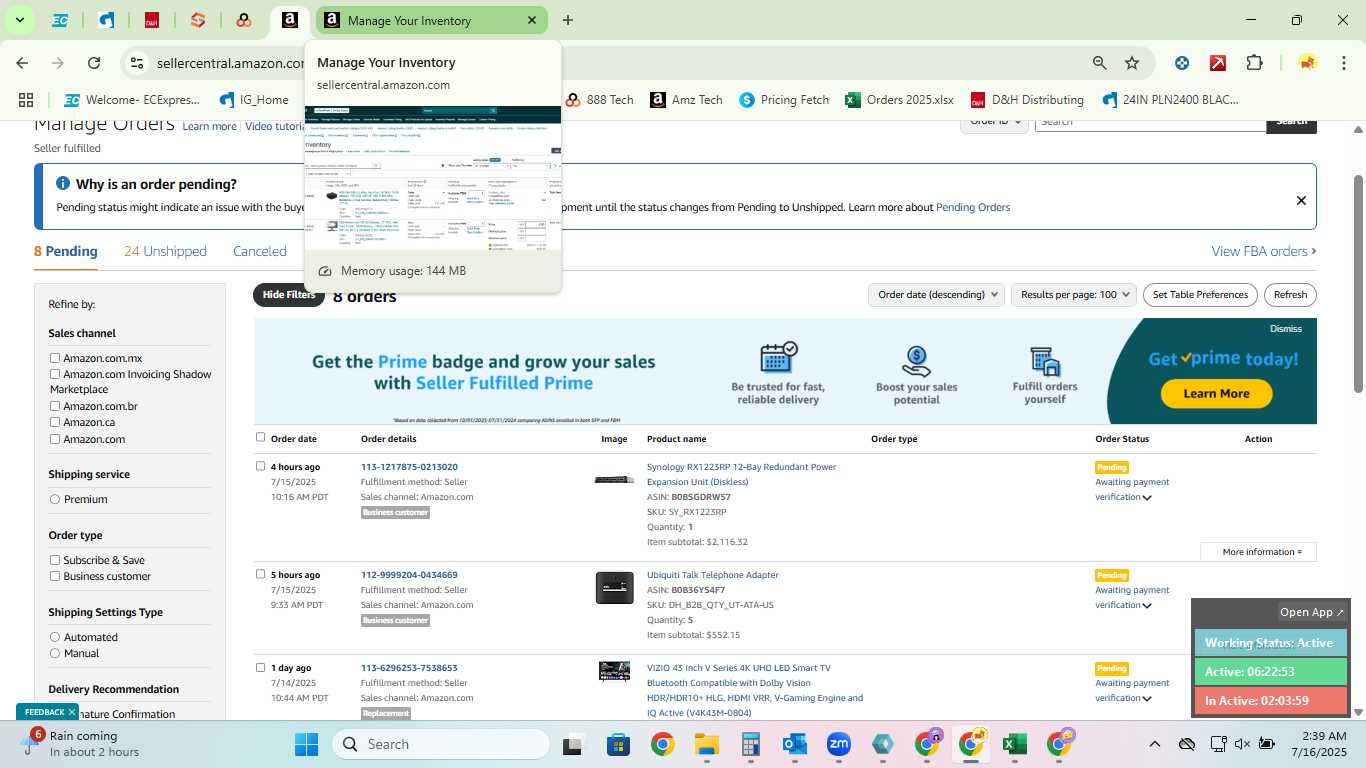
Task: Expand Awaiting payment verification for Ubiquiti order
Action: point(1147,606)
